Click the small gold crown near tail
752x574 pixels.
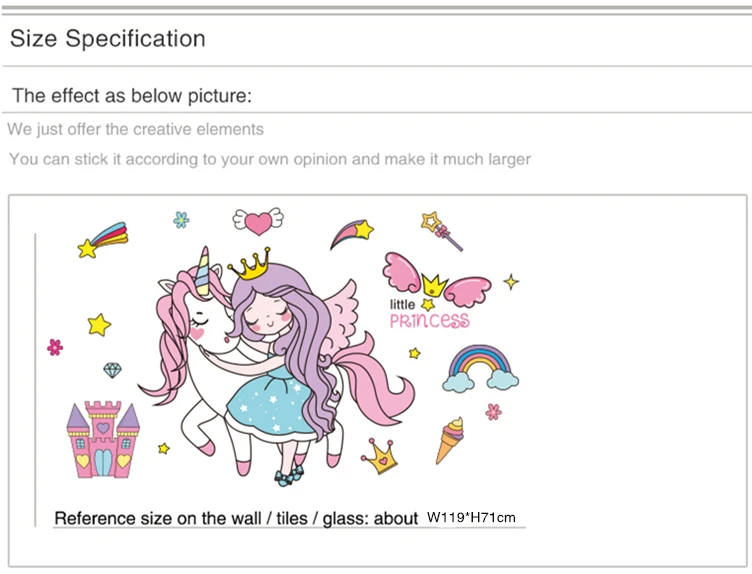[380, 457]
